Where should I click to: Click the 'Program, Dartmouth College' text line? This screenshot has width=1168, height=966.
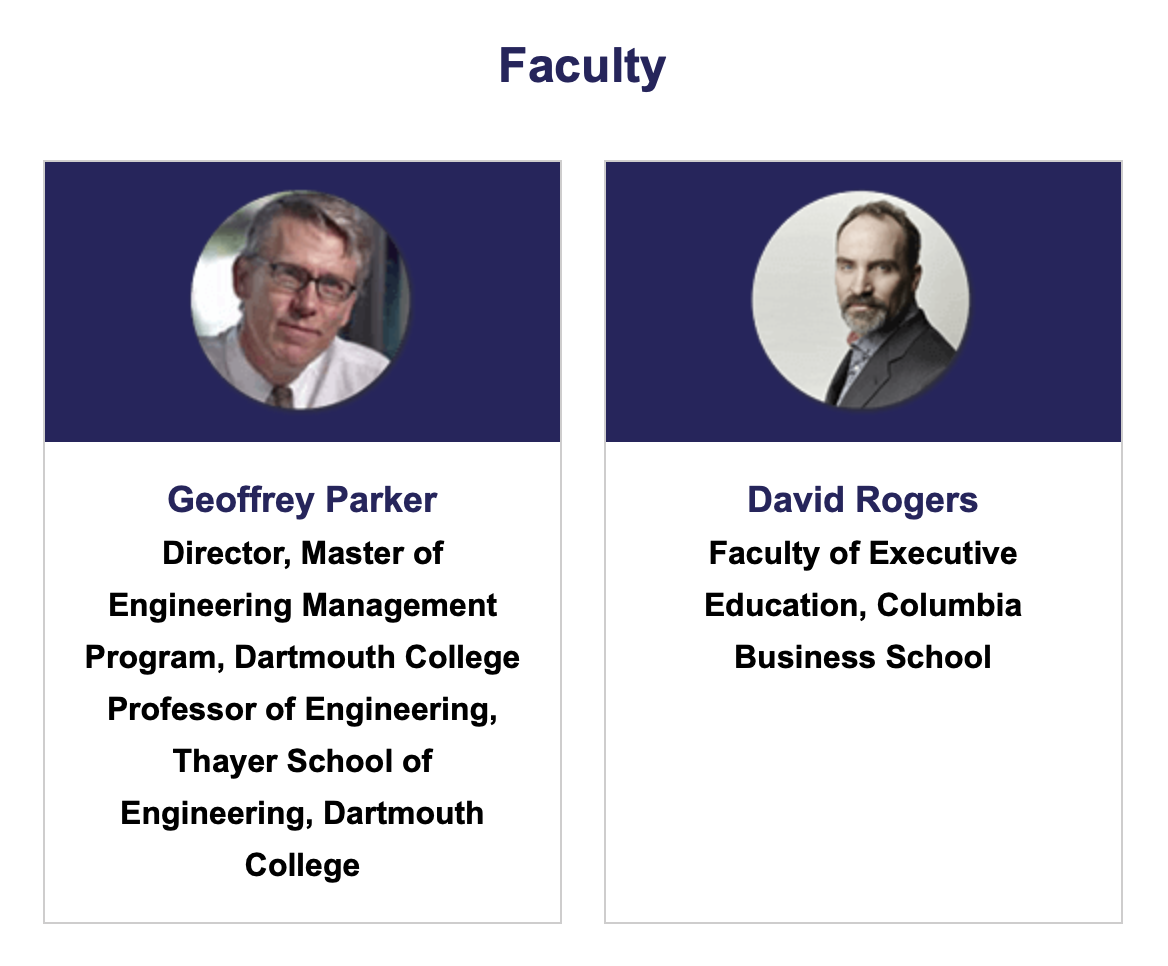tap(302, 657)
